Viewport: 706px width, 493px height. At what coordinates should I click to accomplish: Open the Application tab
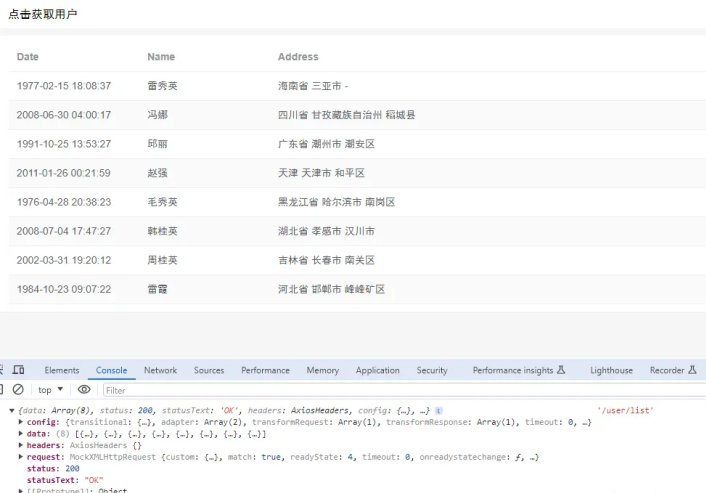pyautogui.click(x=377, y=370)
